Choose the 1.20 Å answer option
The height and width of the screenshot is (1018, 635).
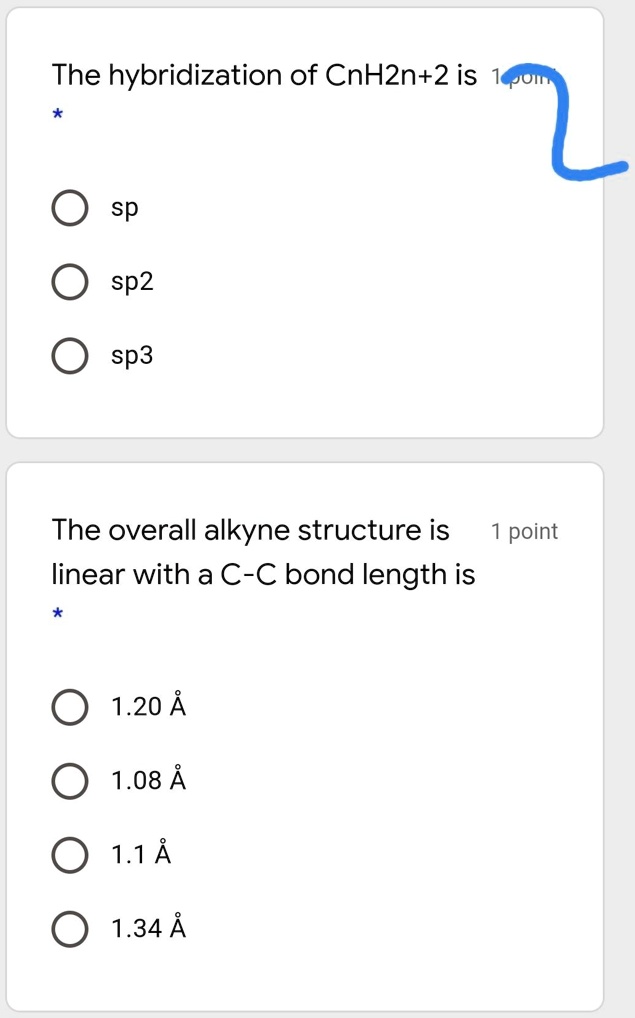[x=69, y=707]
